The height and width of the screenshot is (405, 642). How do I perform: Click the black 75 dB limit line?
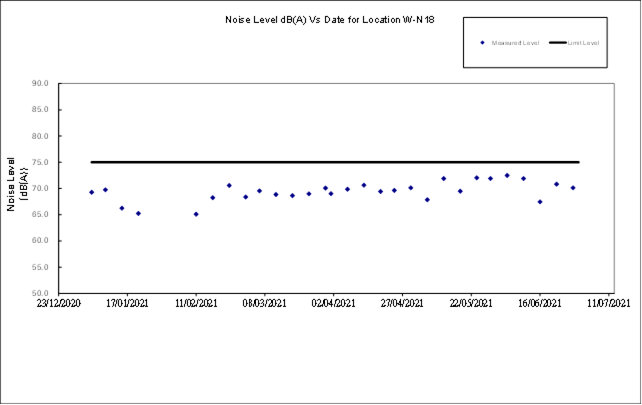pos(335,162)
